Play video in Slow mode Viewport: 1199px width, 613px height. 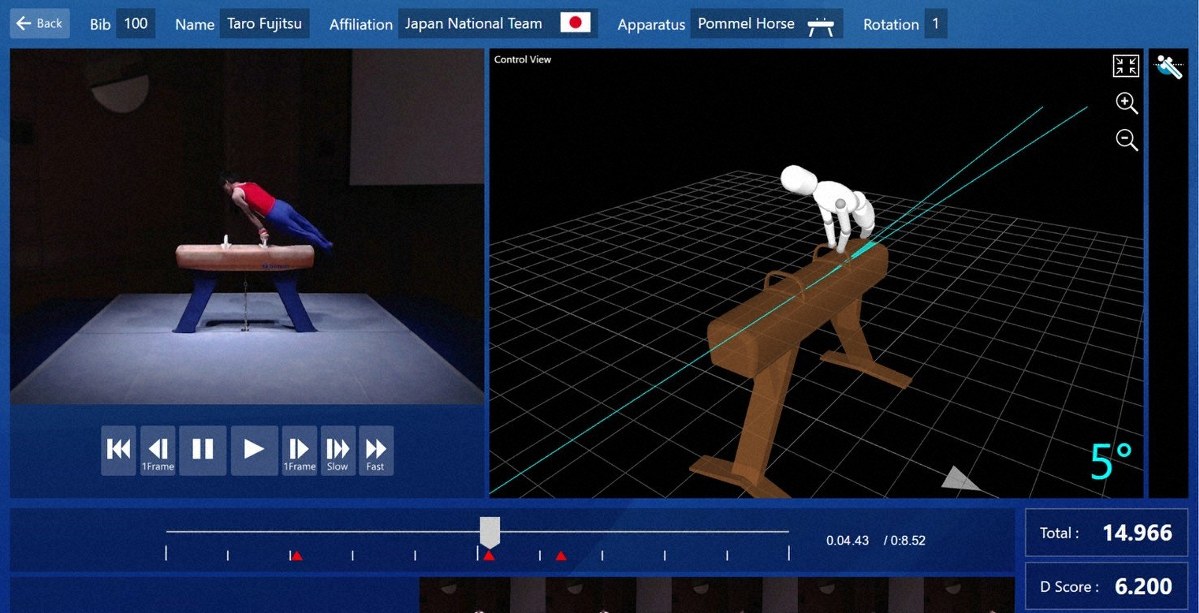click(x=337, y=450)
